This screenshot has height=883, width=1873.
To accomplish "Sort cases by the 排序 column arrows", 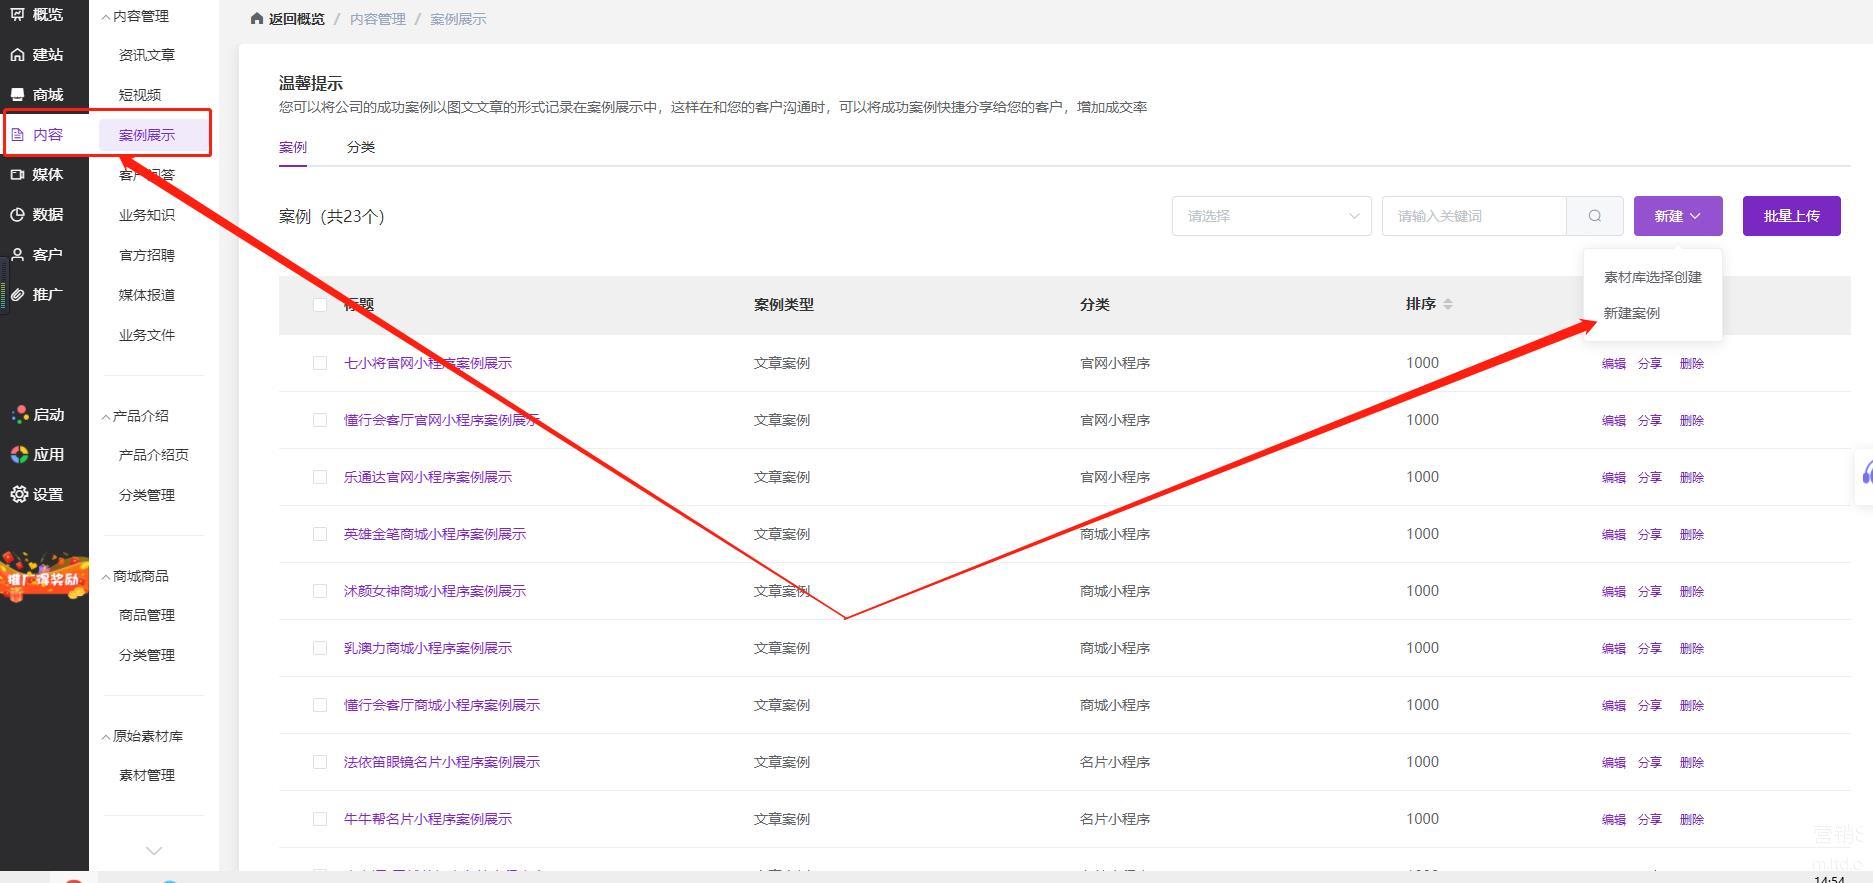I will click(x=1447, y=304).
